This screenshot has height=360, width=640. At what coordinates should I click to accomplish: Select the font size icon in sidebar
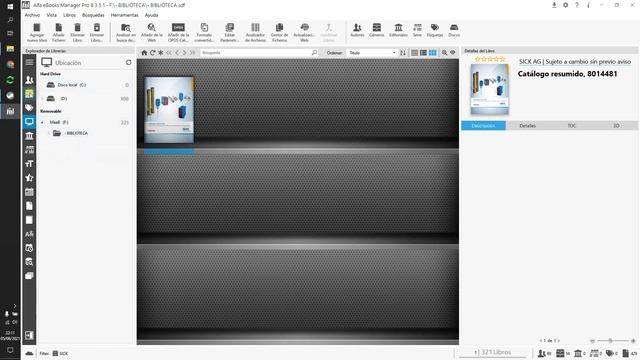coord(29,164)
